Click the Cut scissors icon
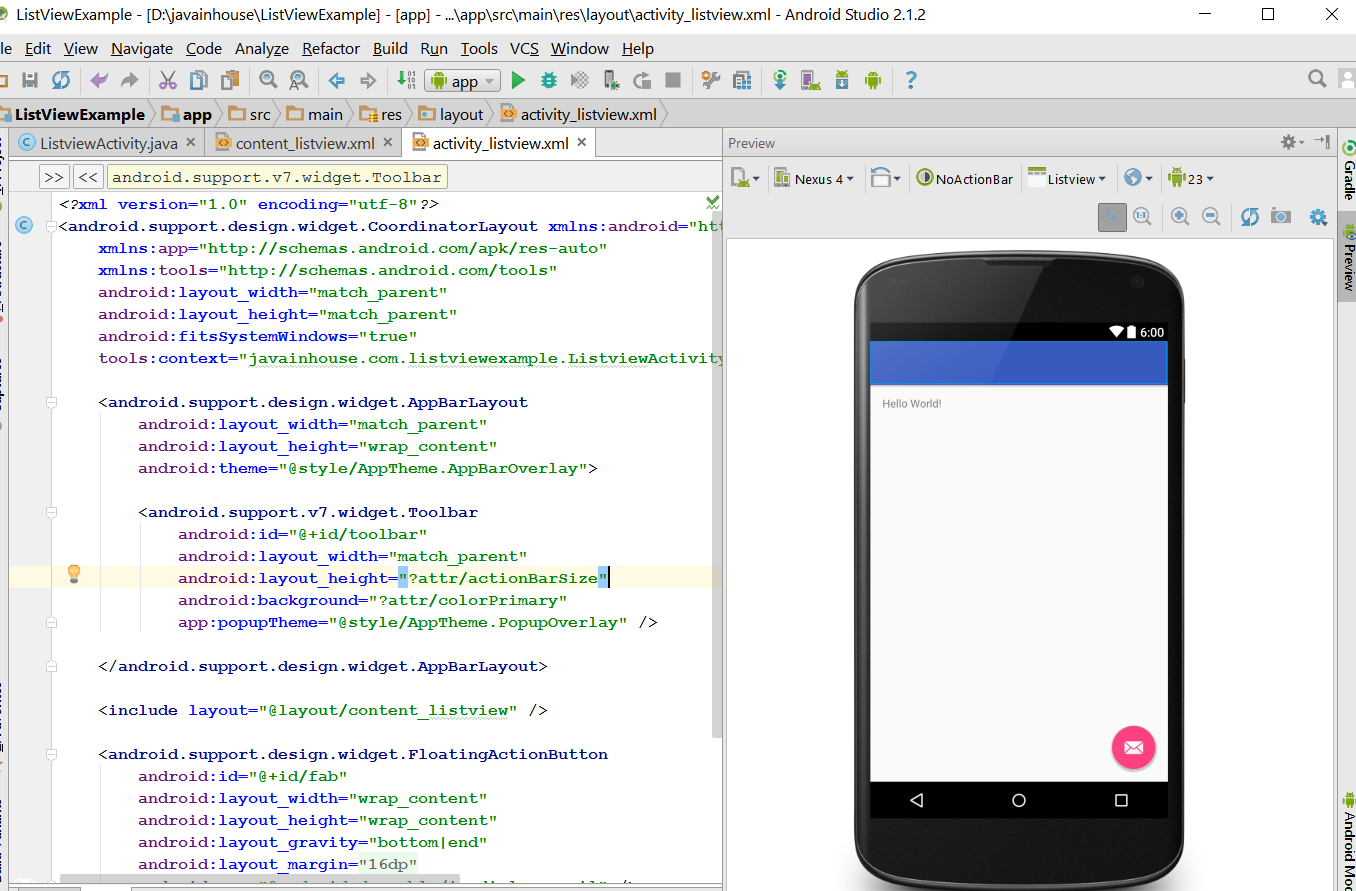Screen dimensions: 1356x891 167,81
